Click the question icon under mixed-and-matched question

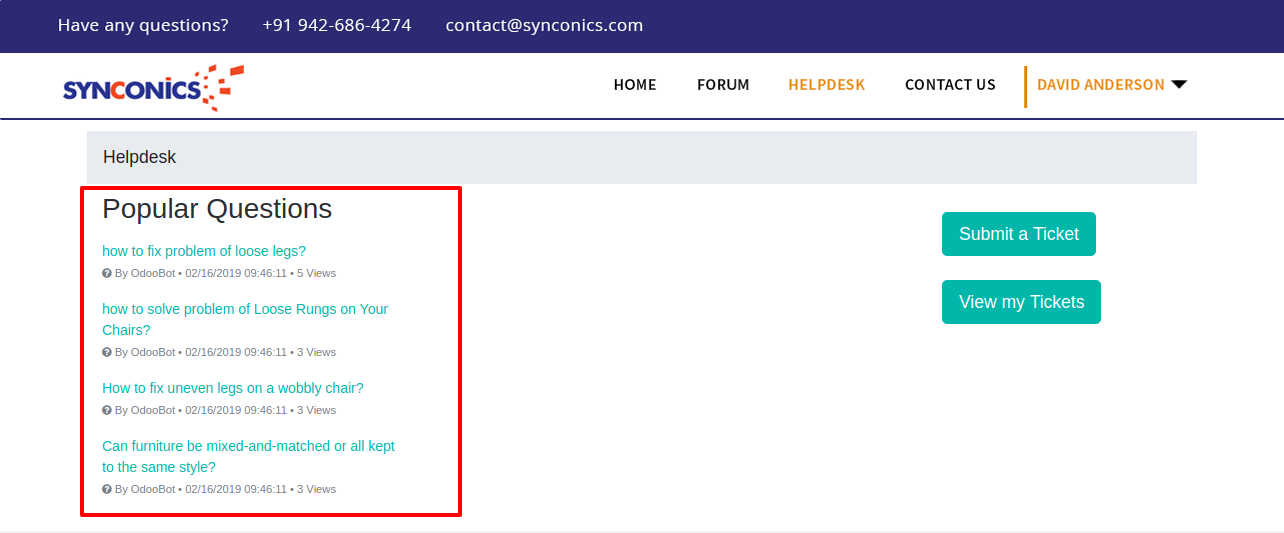pyautogui.click(x=107, y=489)
